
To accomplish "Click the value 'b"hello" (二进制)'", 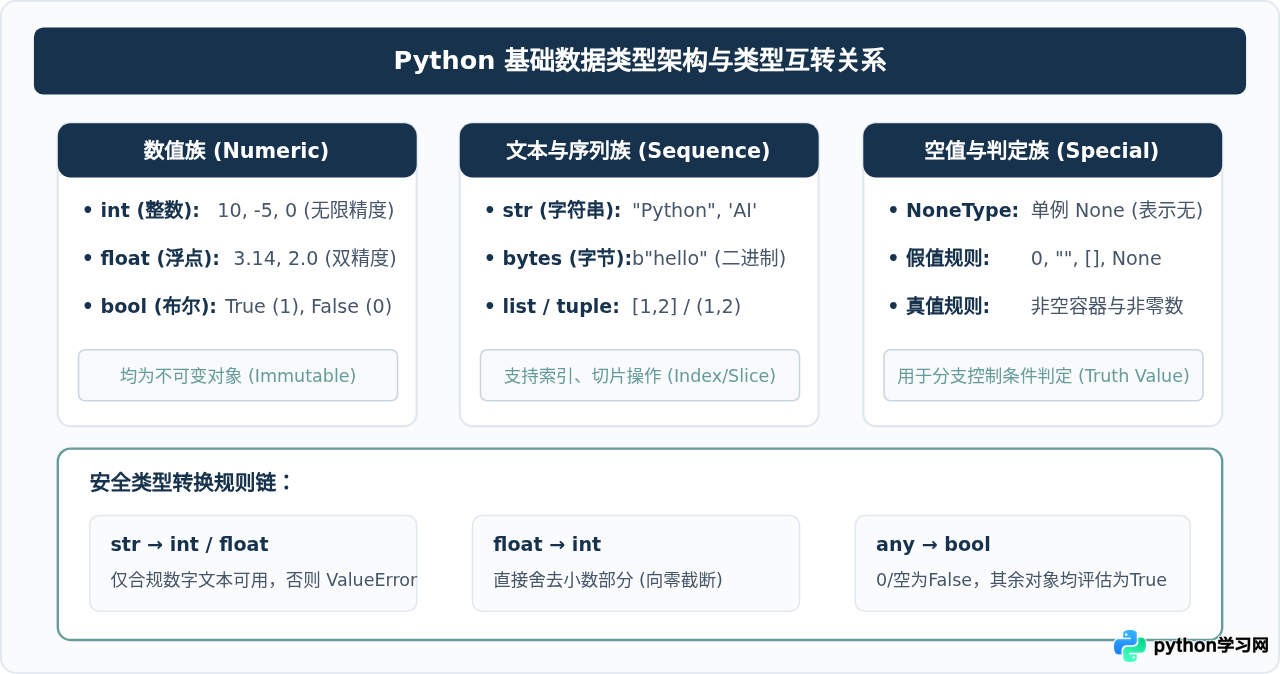I will [x=709, y=258].
